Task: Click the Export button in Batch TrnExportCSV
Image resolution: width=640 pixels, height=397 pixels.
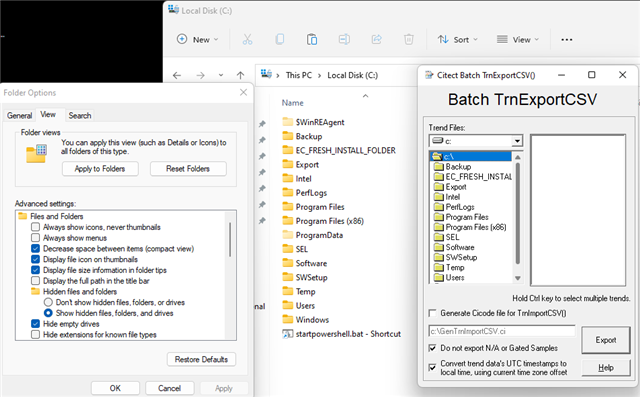Action: tap(606, 340)
